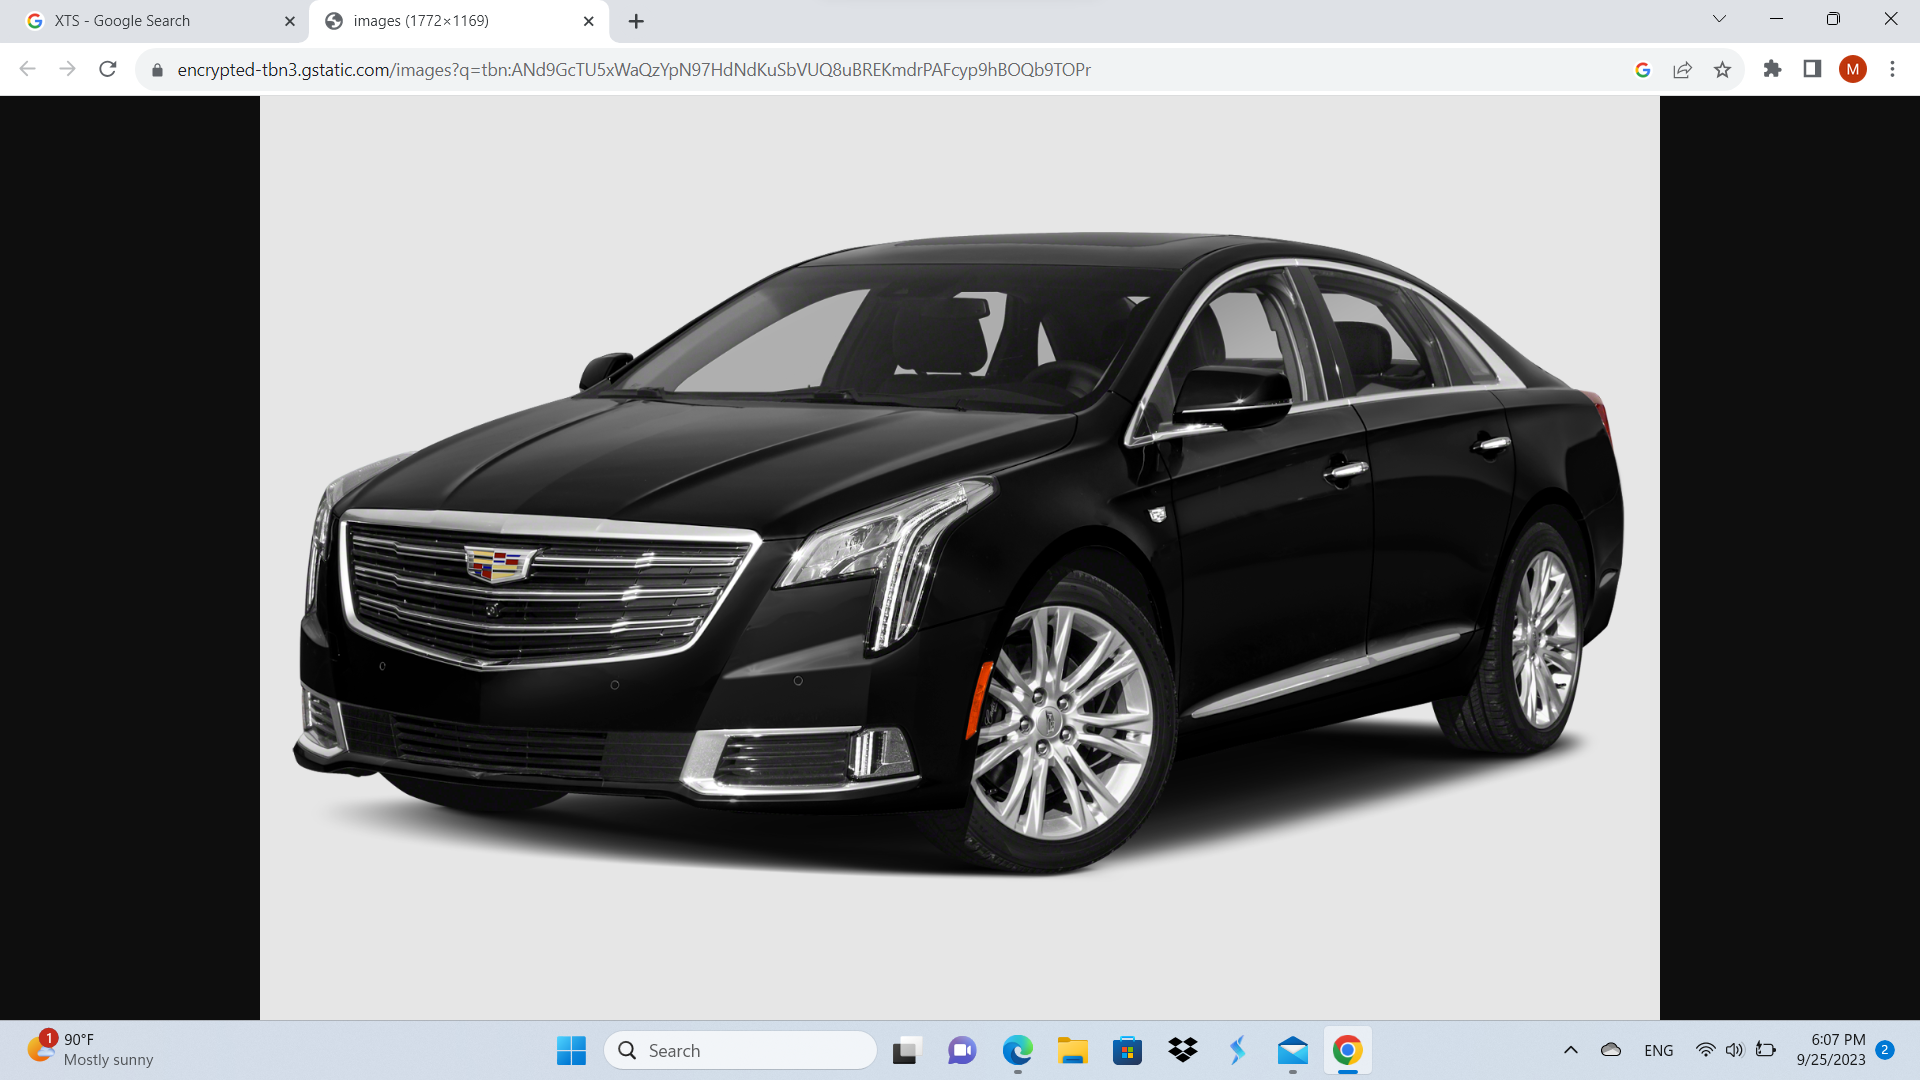
Task: Open Microsoft Edge from the taskbar
Action: coord(1017,1050)
